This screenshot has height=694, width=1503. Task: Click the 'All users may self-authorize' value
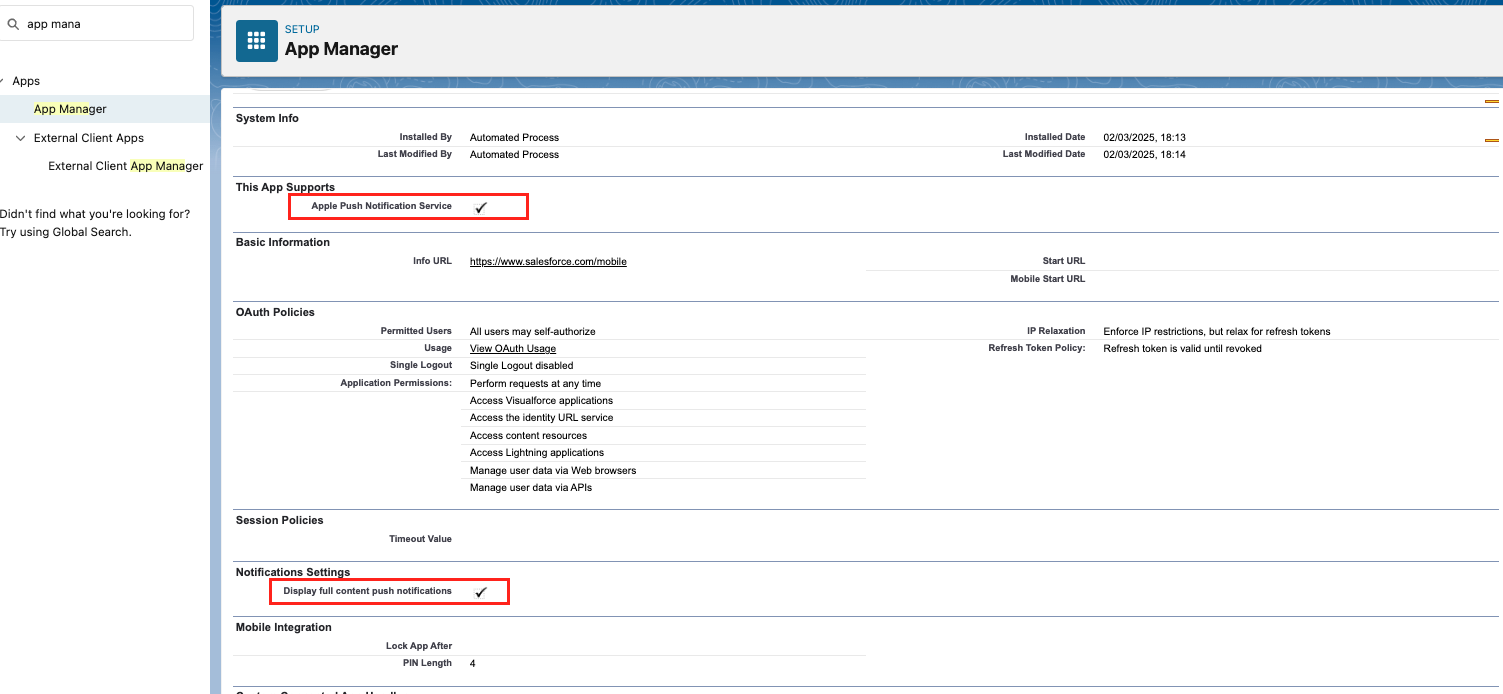click(x=532, y=331)
